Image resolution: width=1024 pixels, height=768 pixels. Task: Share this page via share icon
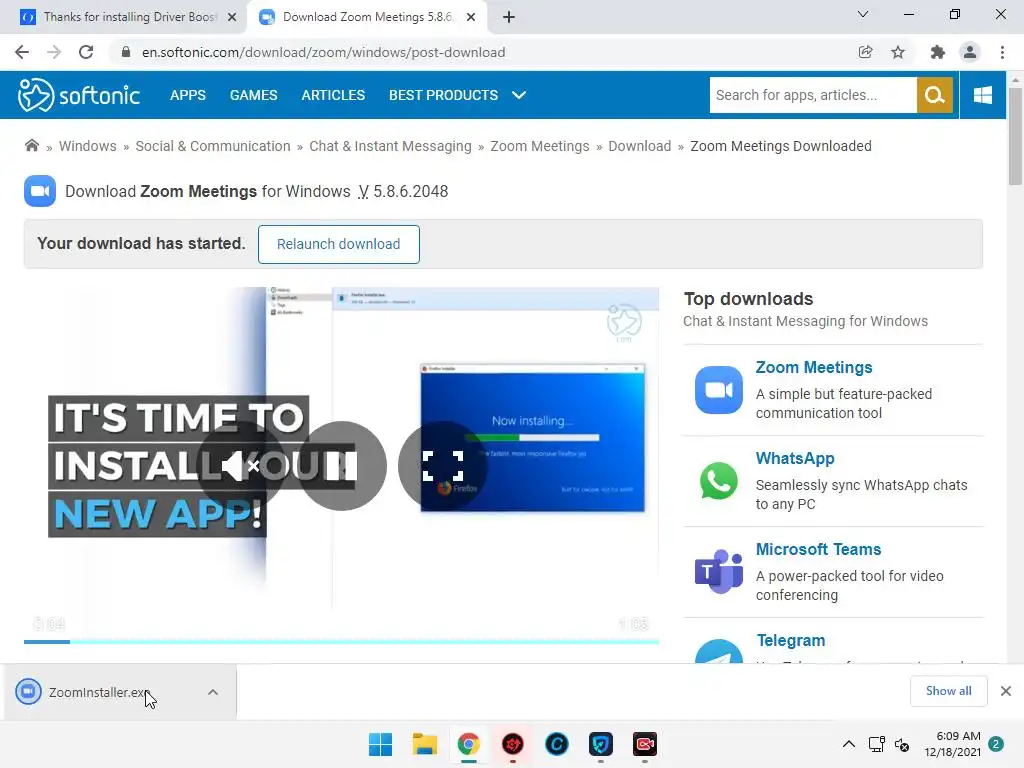pyautogui.click(x=865, y=52)
